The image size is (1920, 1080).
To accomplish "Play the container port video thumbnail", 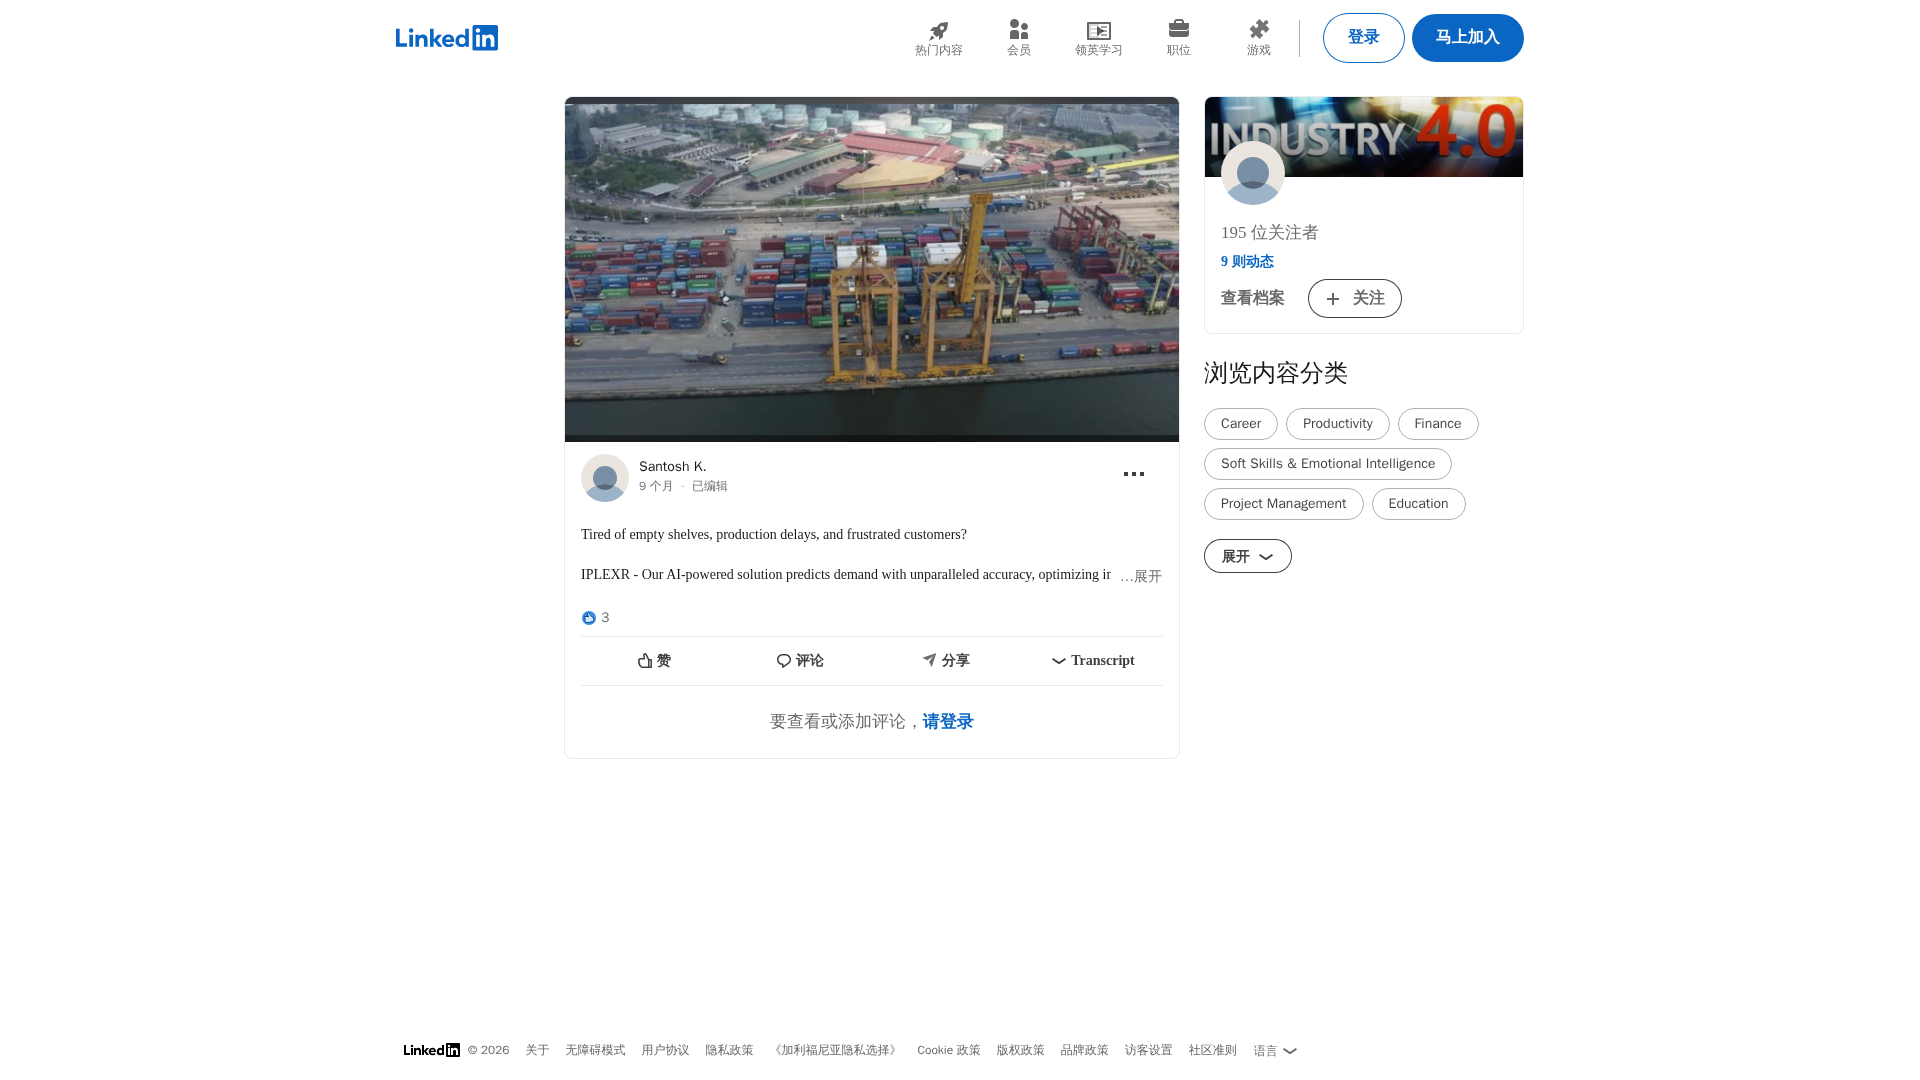I will click(871, 269).
